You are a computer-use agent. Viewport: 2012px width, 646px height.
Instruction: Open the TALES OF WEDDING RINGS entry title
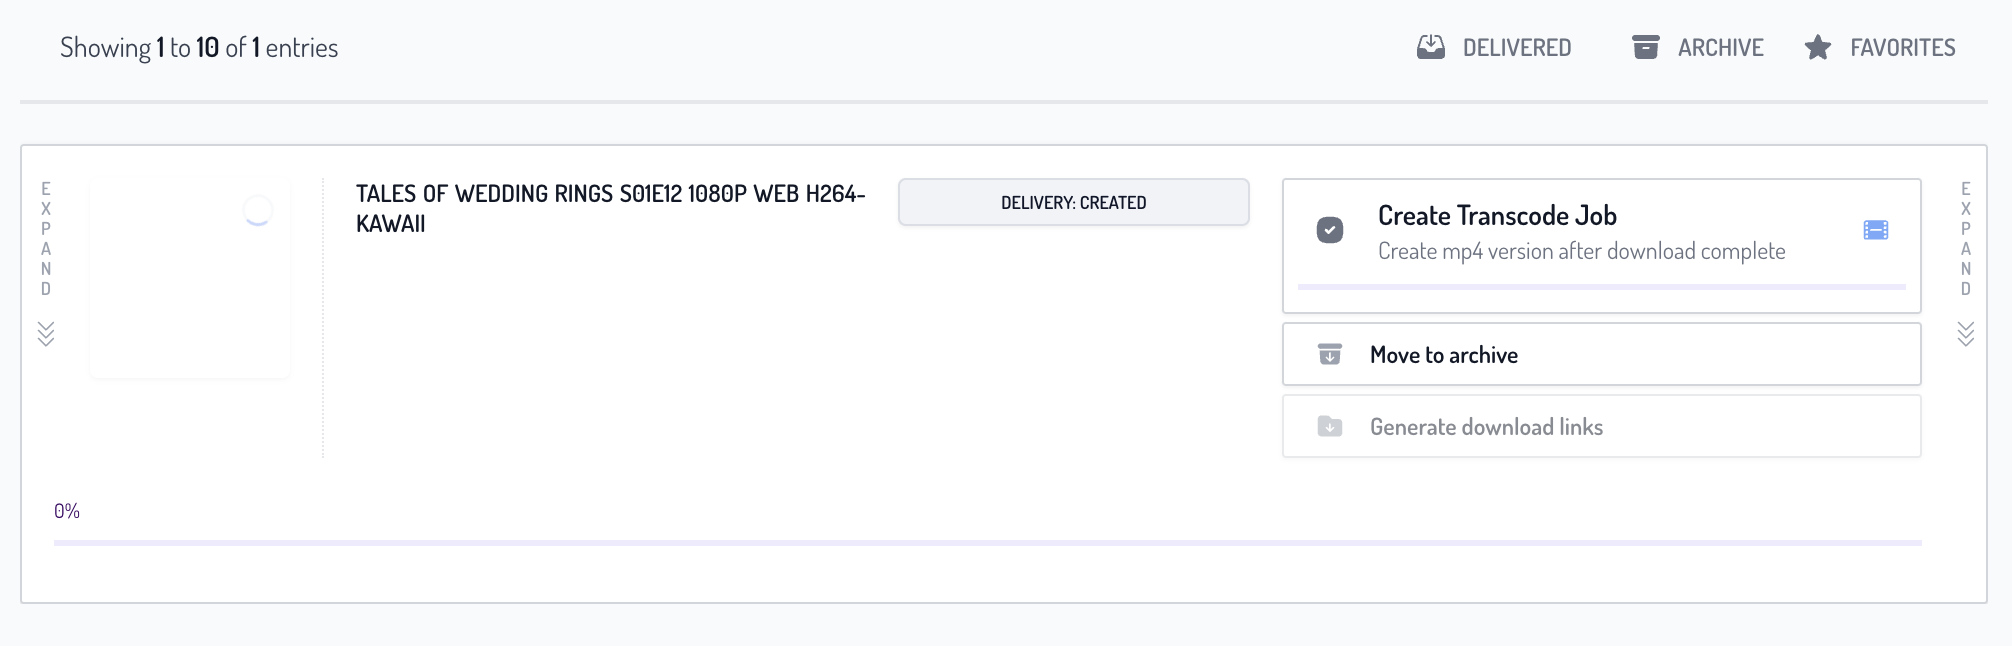(x=610, y=209)
